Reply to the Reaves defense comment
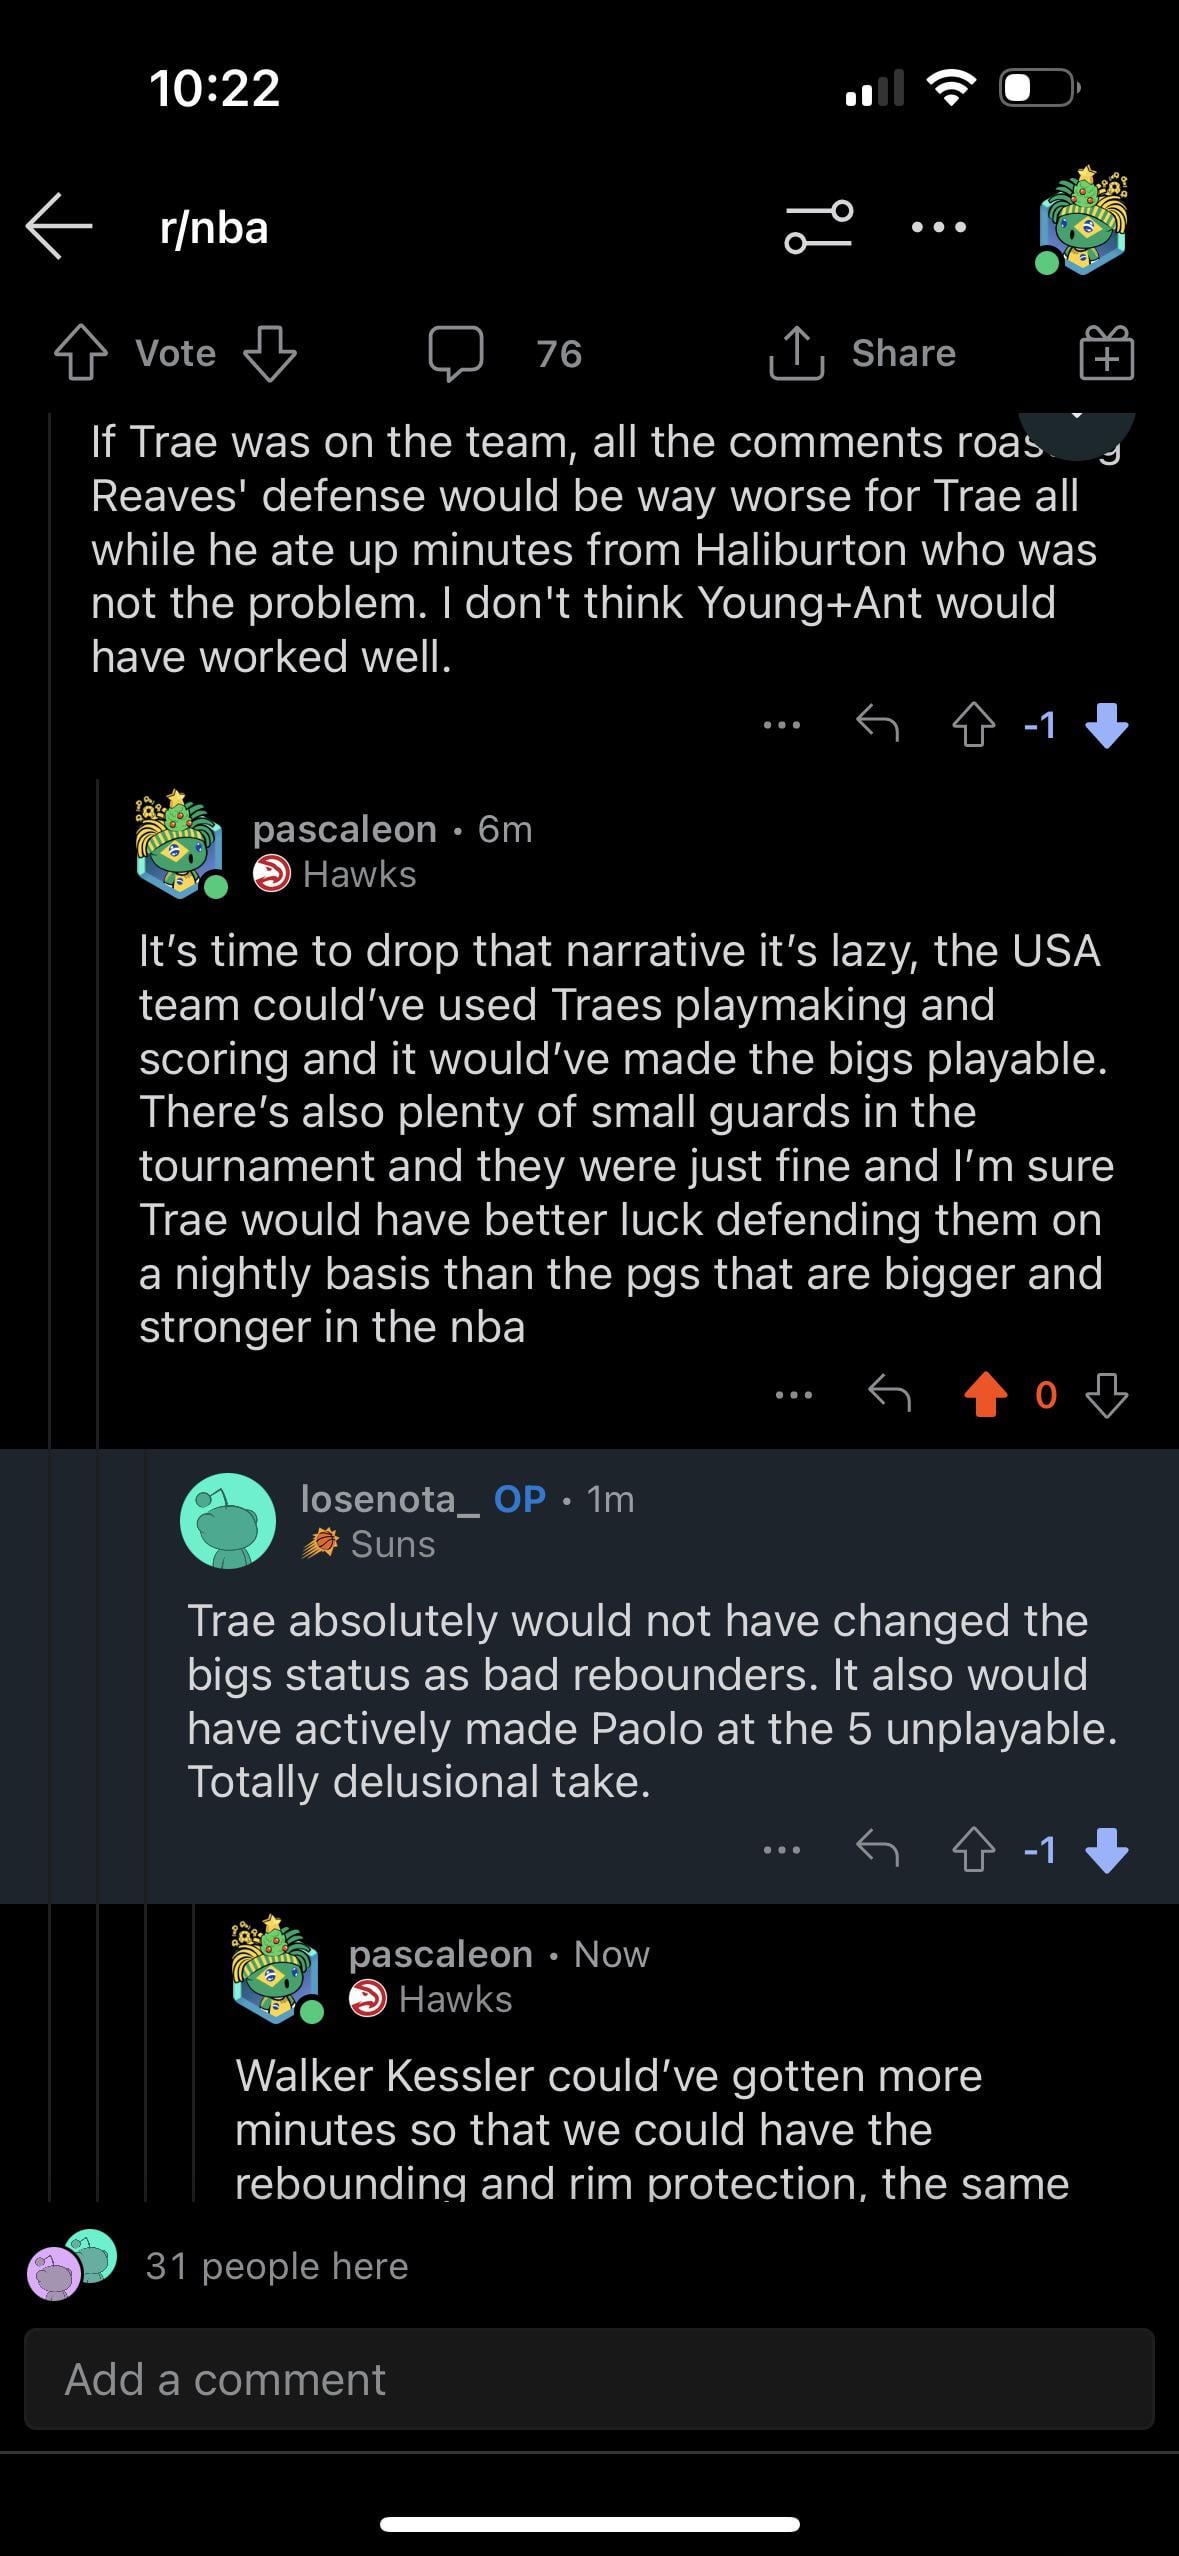 pyautogui.click(x=877, y=724)
